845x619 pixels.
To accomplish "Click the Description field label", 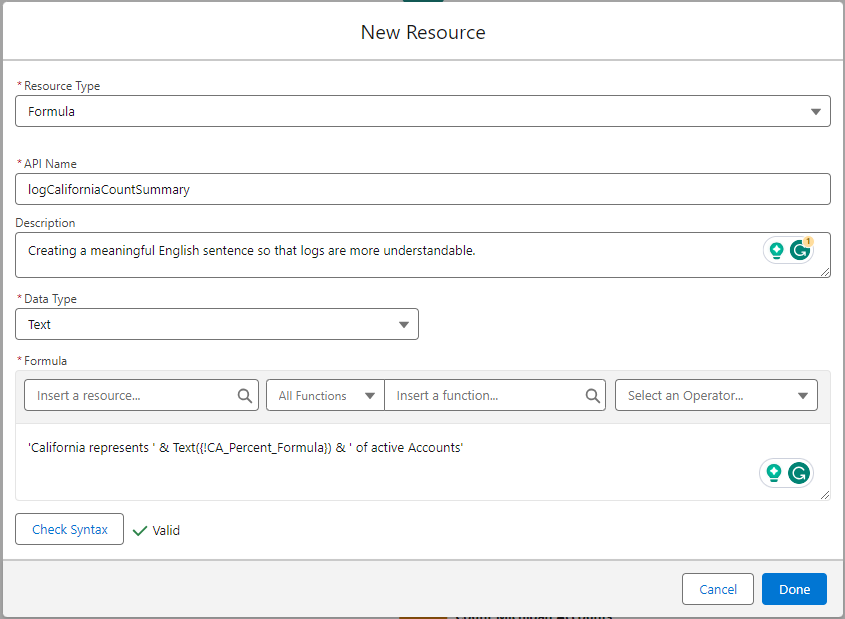I will pyautogui.click(x=45, y=223).
